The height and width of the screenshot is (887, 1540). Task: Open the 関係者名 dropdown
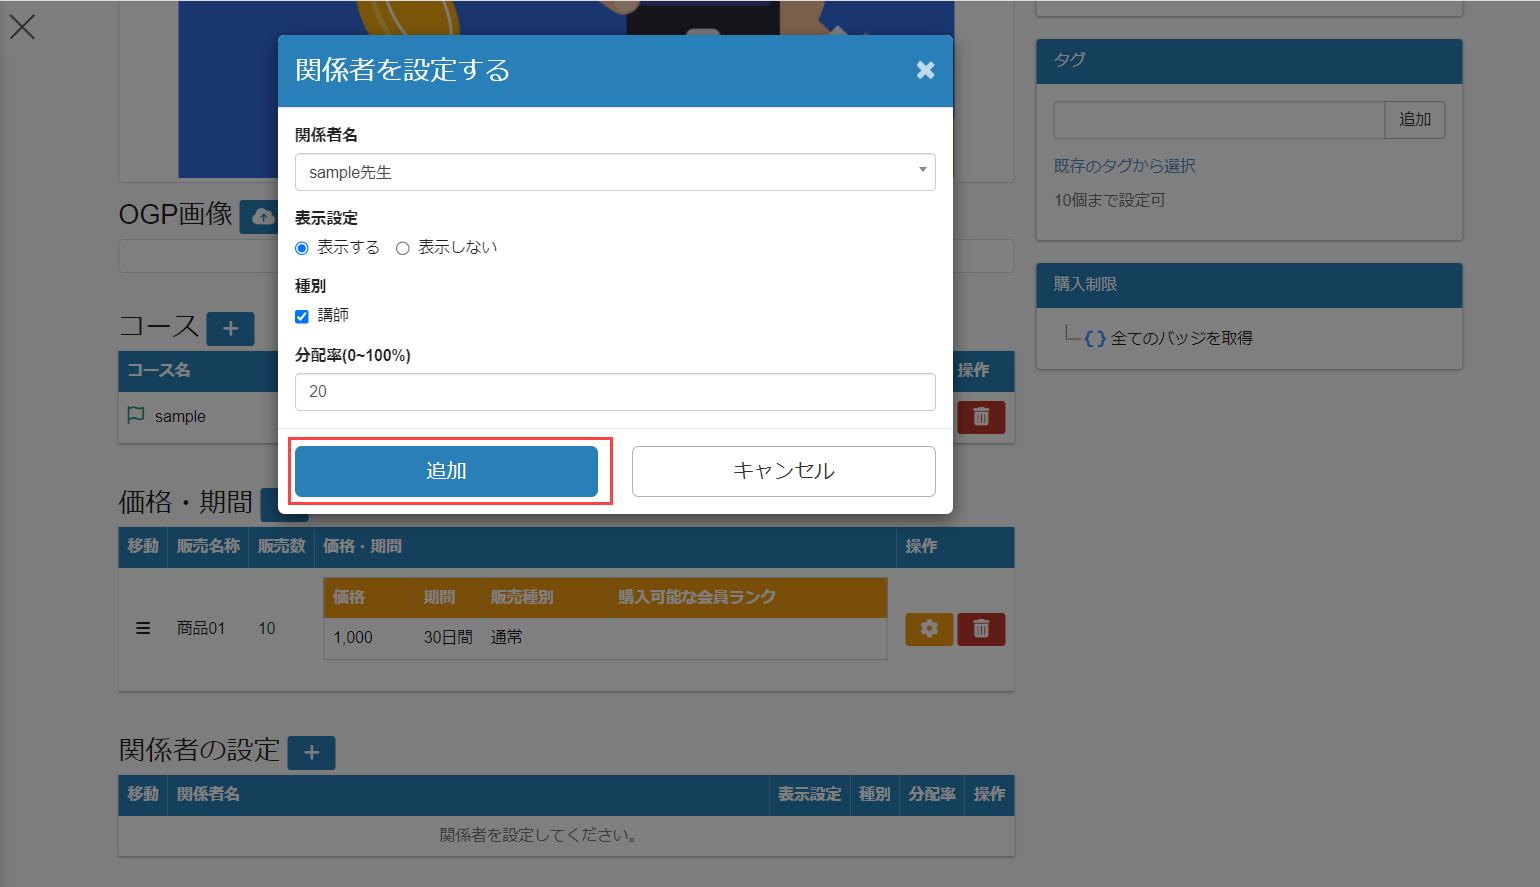tap(614, 172)
